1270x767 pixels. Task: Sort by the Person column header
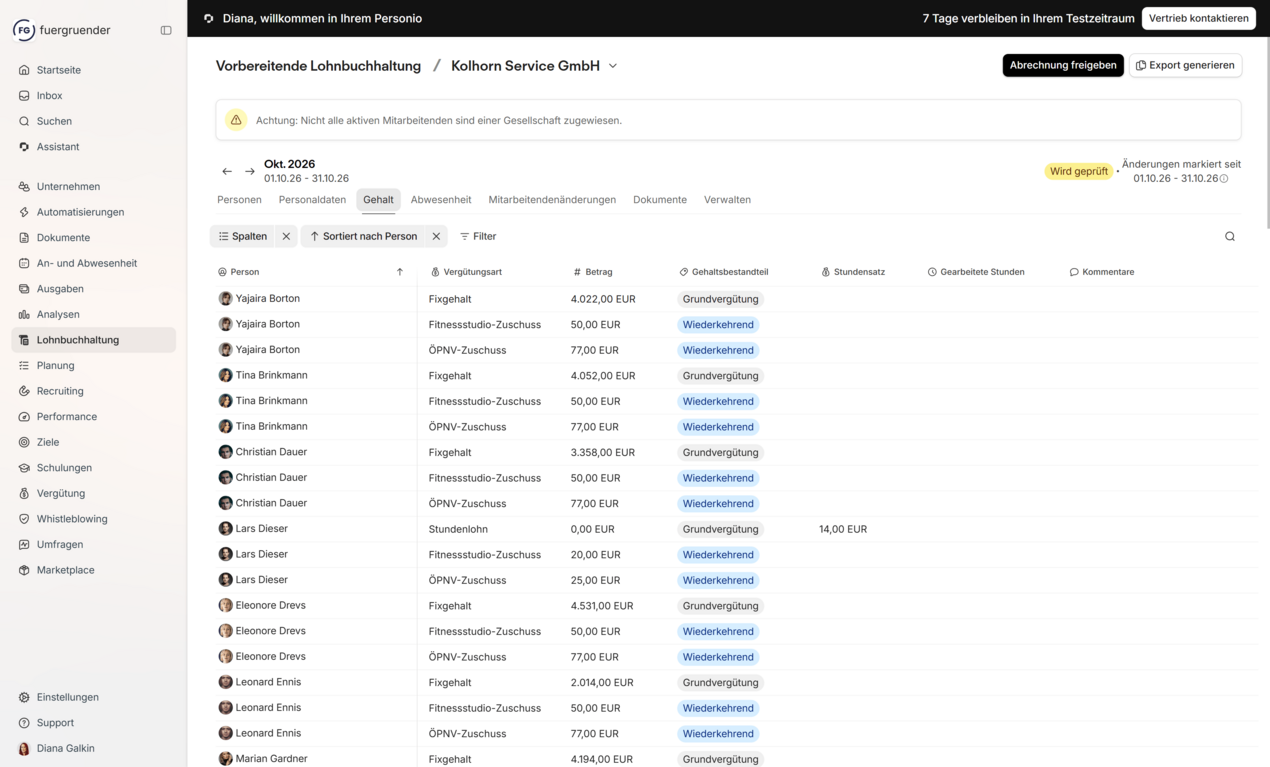[x=310, y=272]
